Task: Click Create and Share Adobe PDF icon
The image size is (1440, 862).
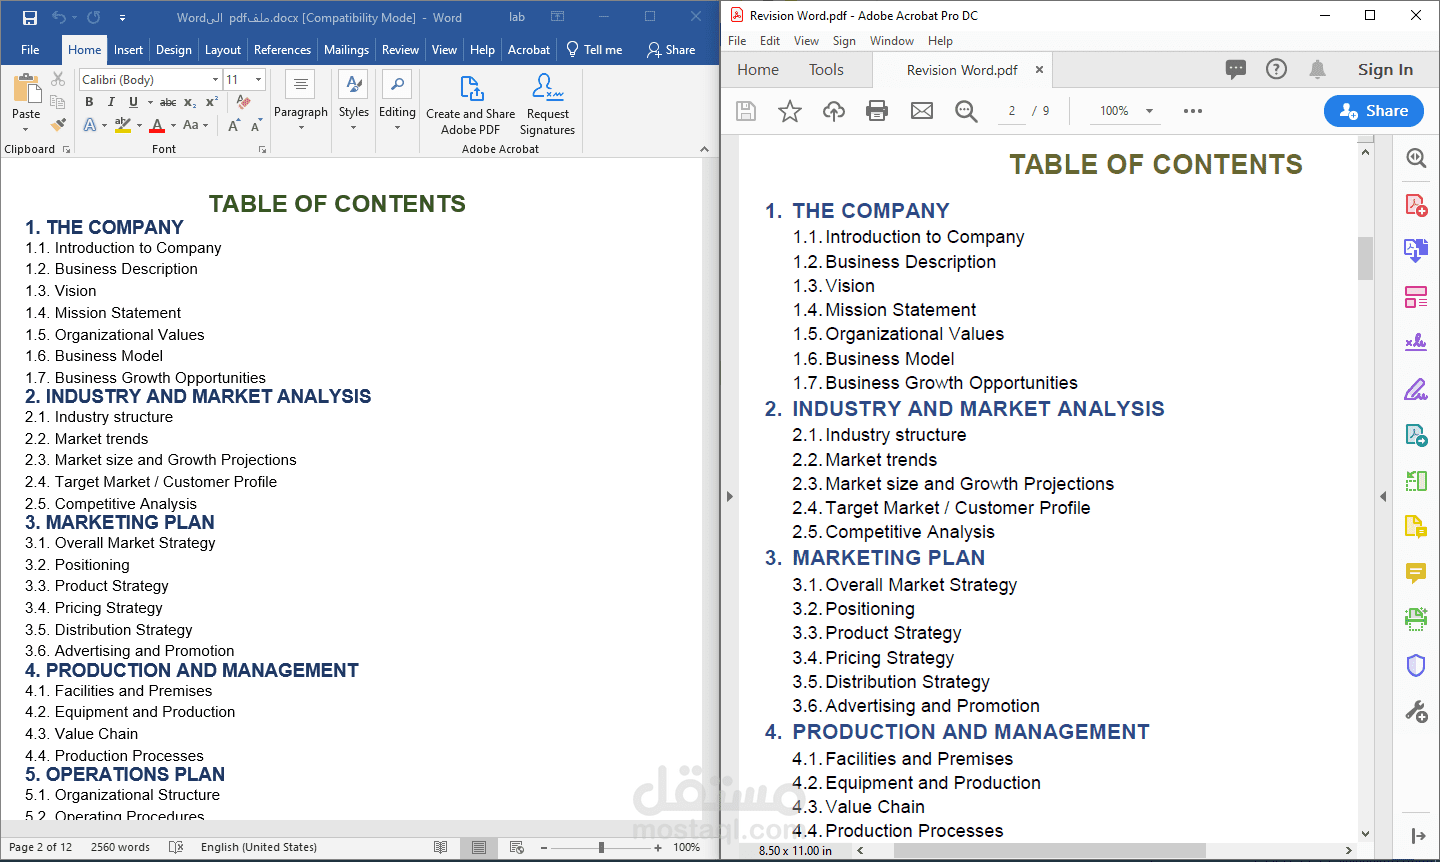Action: [471, 88]
